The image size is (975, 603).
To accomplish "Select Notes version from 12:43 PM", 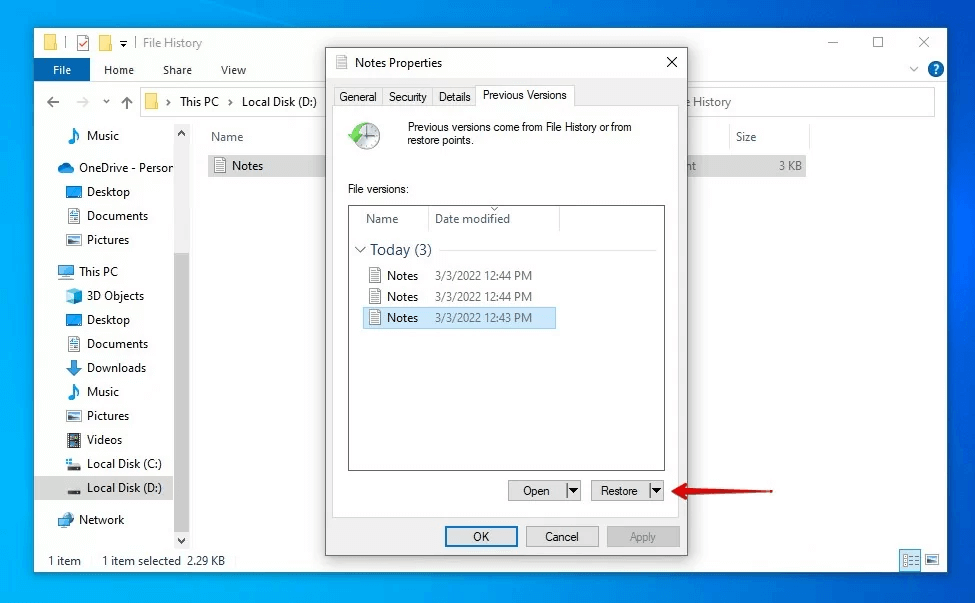I will click(459, 318).
